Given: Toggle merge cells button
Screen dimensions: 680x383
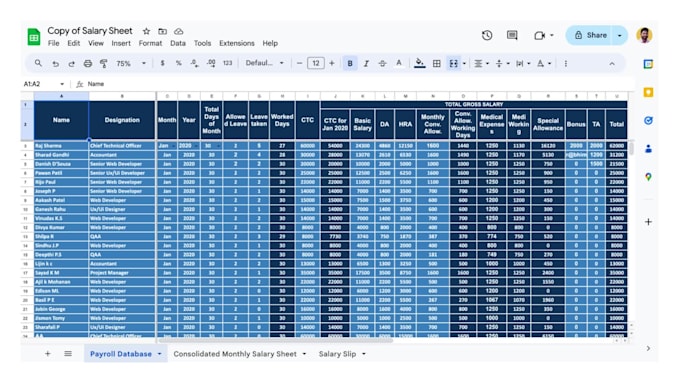Looking at the screenshot, I should point(453,63).
